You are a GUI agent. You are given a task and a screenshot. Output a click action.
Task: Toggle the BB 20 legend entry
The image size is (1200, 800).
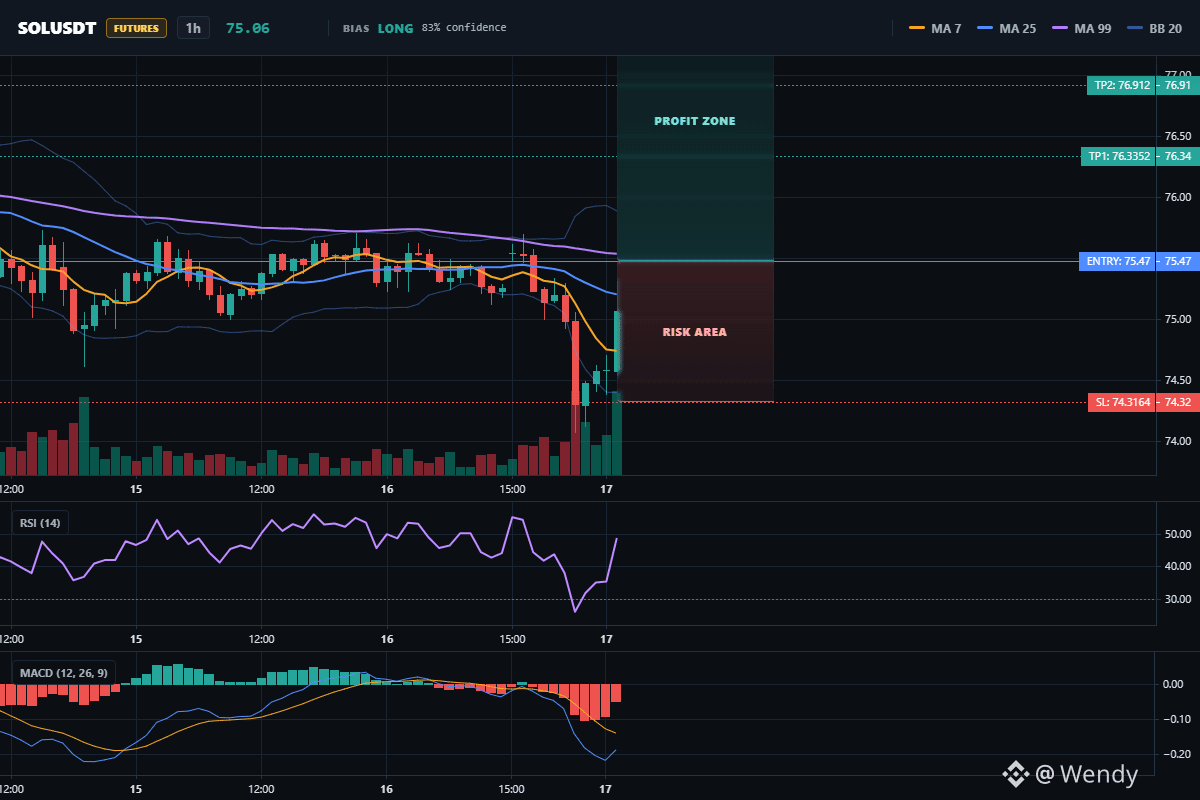click(x=1155, y=28)
